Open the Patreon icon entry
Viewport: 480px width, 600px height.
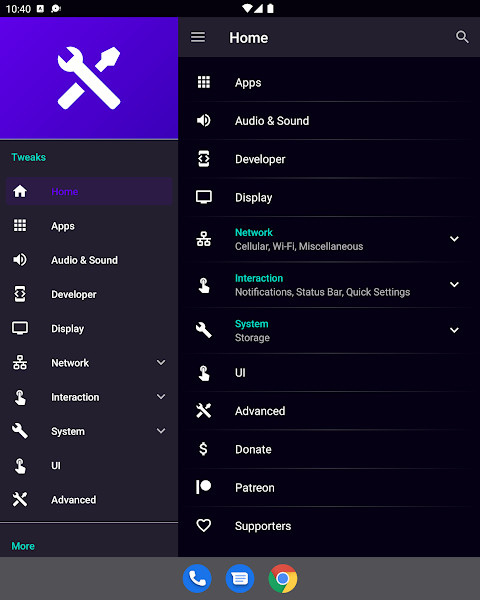pyautogui.click(x=203, y=487)
